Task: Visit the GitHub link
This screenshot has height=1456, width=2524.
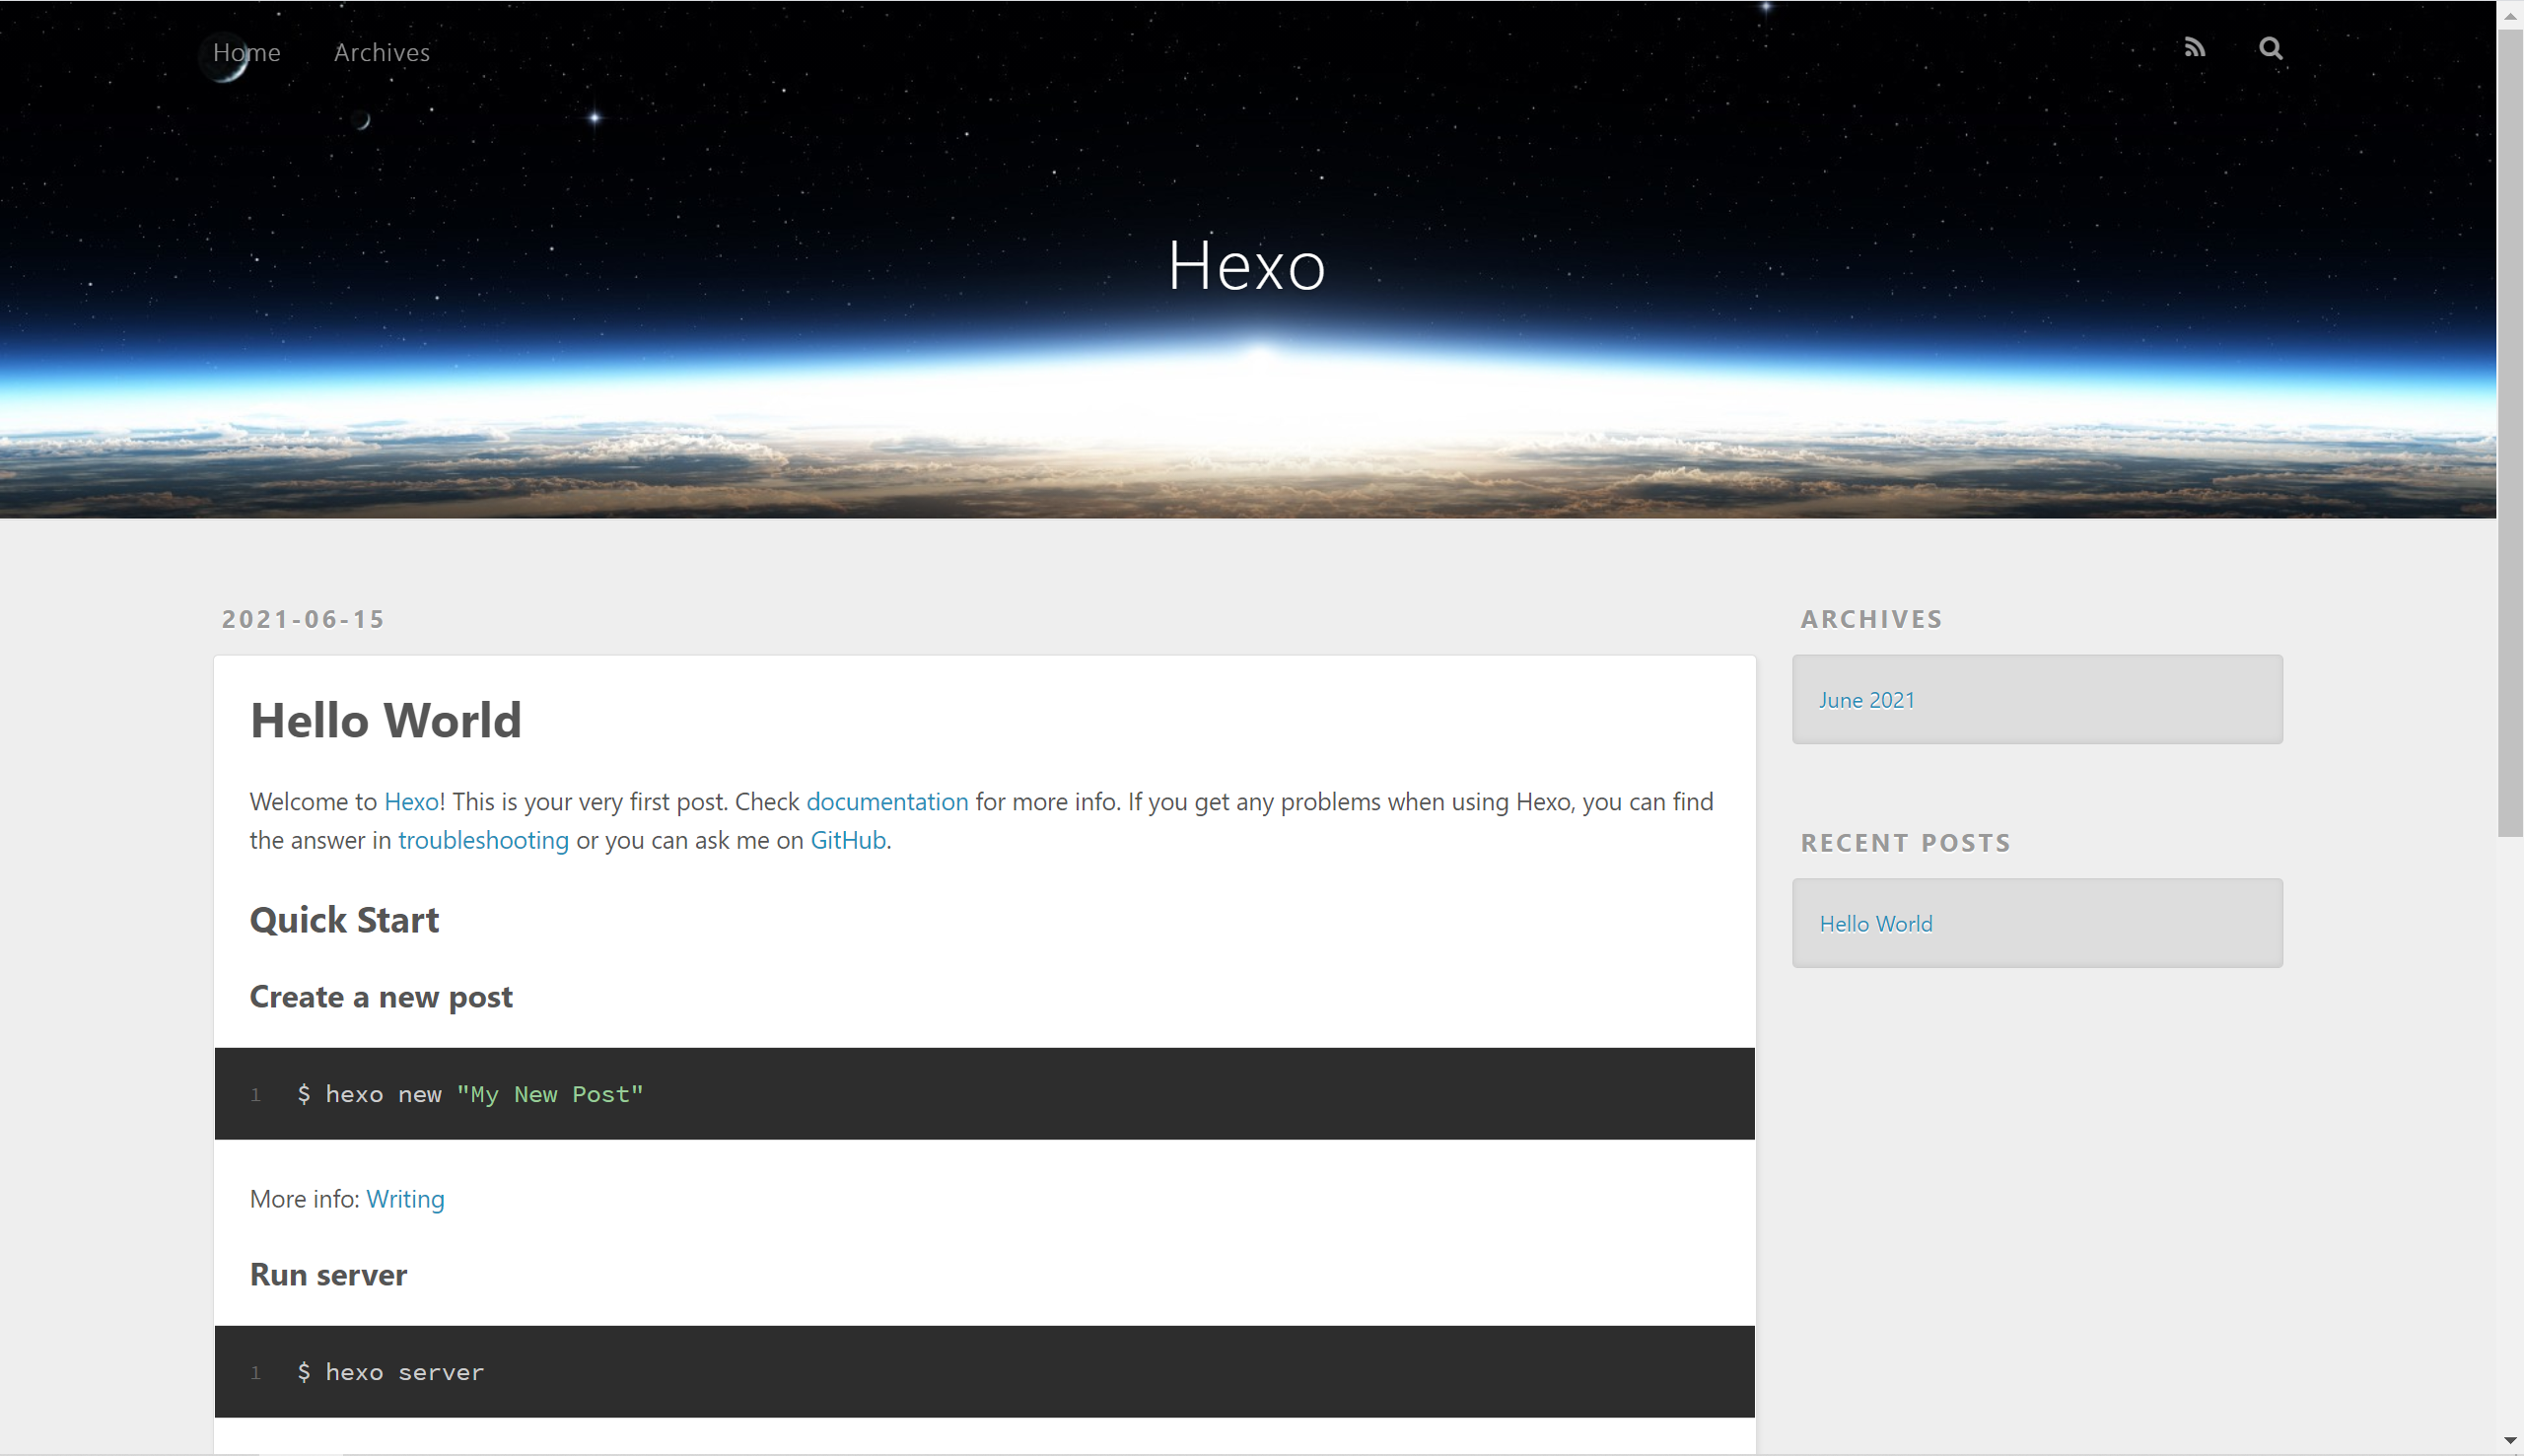Action: pyautogui.click(x=847, y=840)
